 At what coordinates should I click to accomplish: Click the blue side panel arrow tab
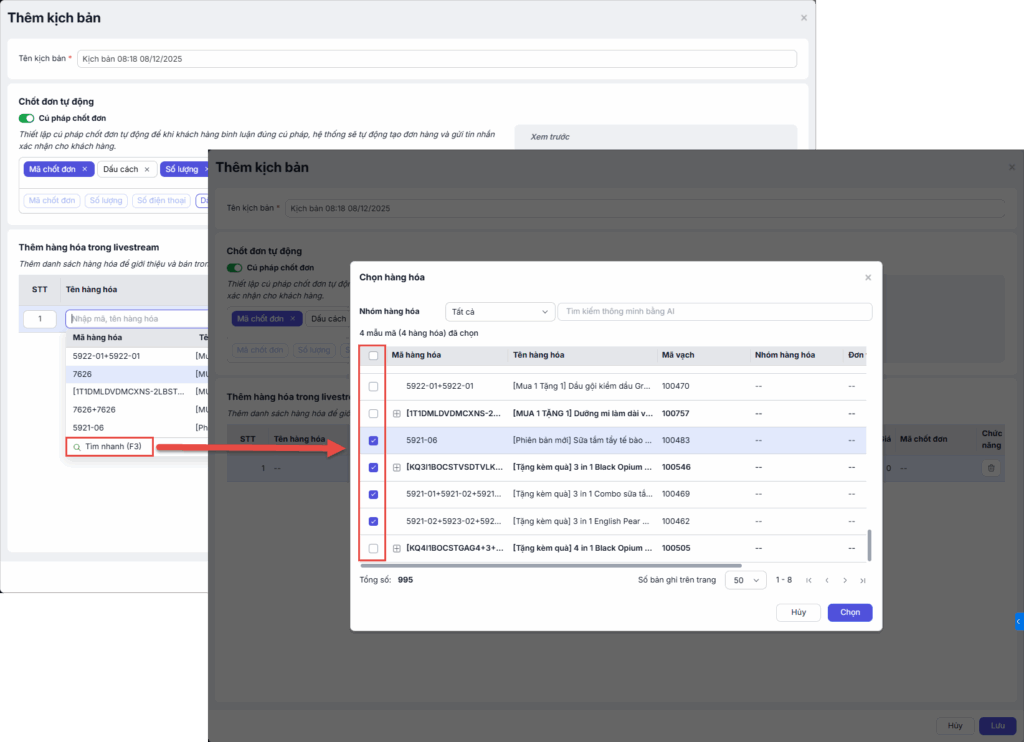[x=1019, y=621]
